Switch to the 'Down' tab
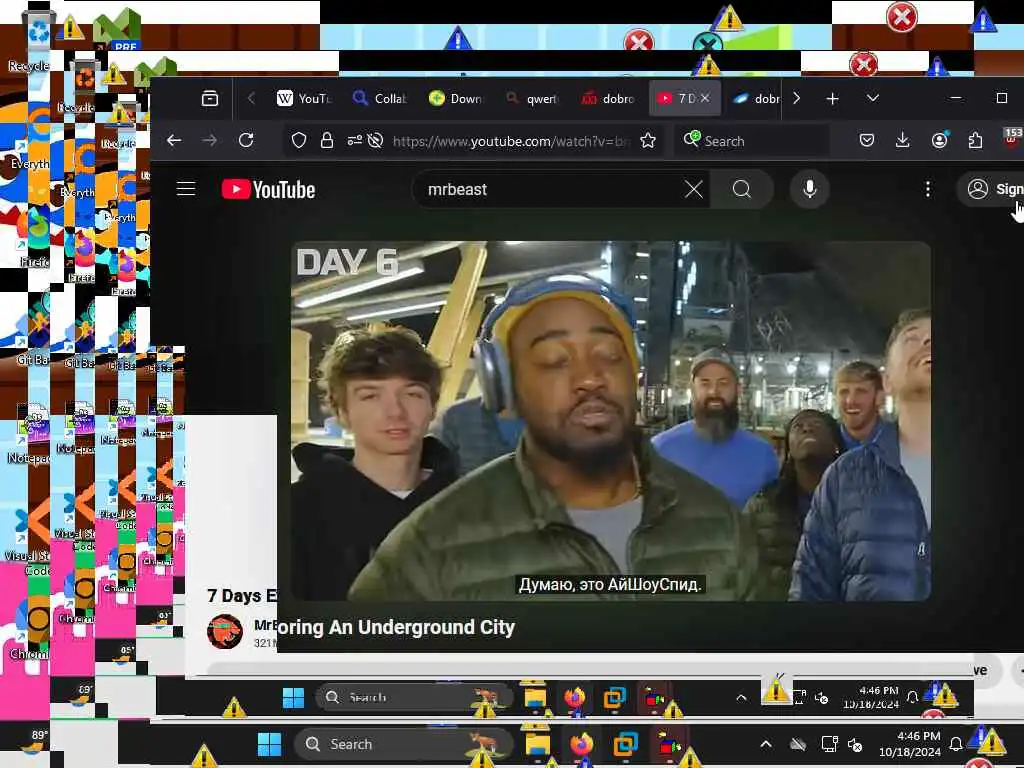 [x=456, y=99]
